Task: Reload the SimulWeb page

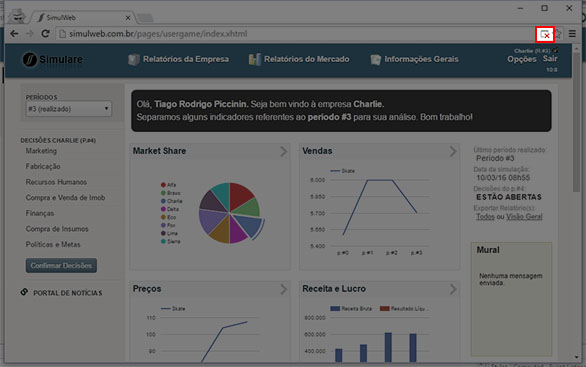Action: pos(45,34)
